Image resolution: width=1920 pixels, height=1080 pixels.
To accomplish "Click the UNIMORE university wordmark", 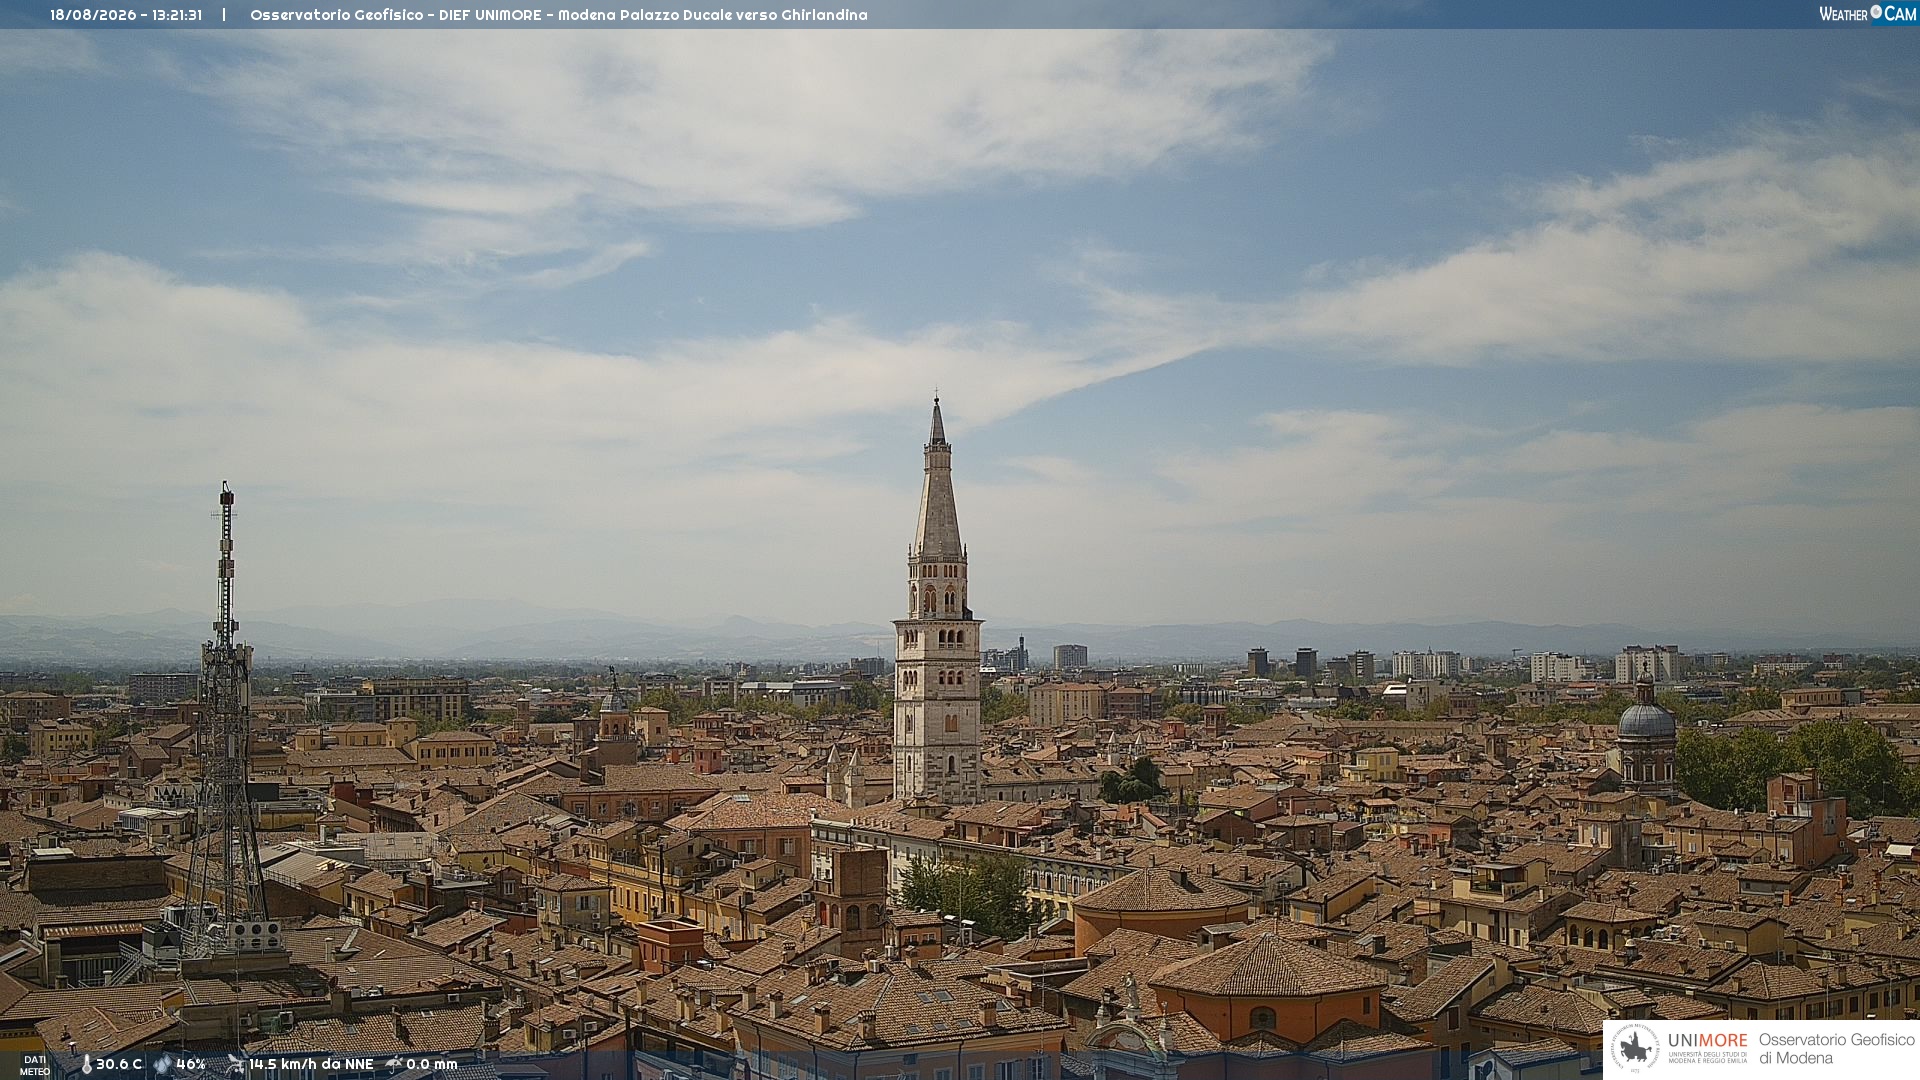I will tap(1707, 1041).
